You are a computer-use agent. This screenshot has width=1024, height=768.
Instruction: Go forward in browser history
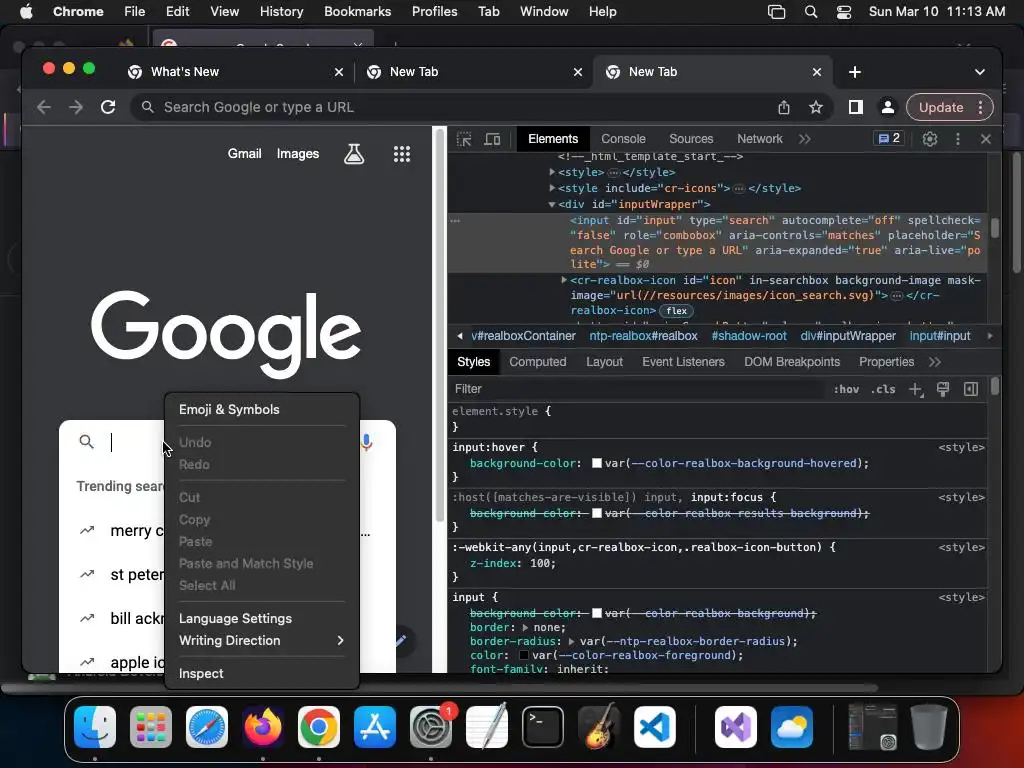point(76,107)
